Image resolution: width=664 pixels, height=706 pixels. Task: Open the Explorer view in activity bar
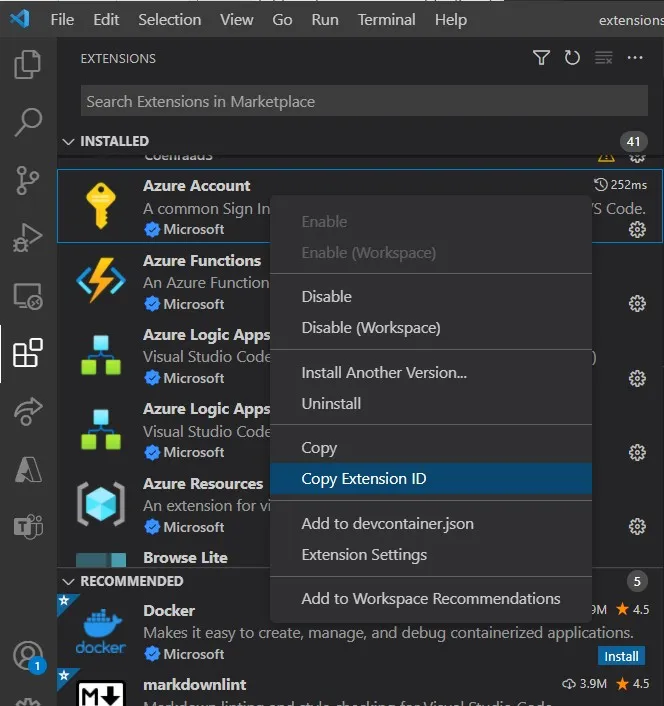(x=27, y=64)
